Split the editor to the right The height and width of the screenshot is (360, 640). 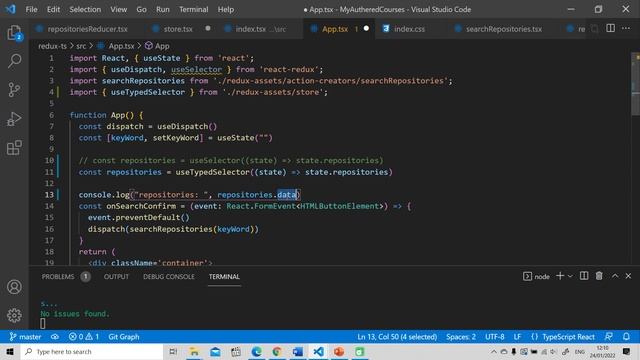(610, 28)
